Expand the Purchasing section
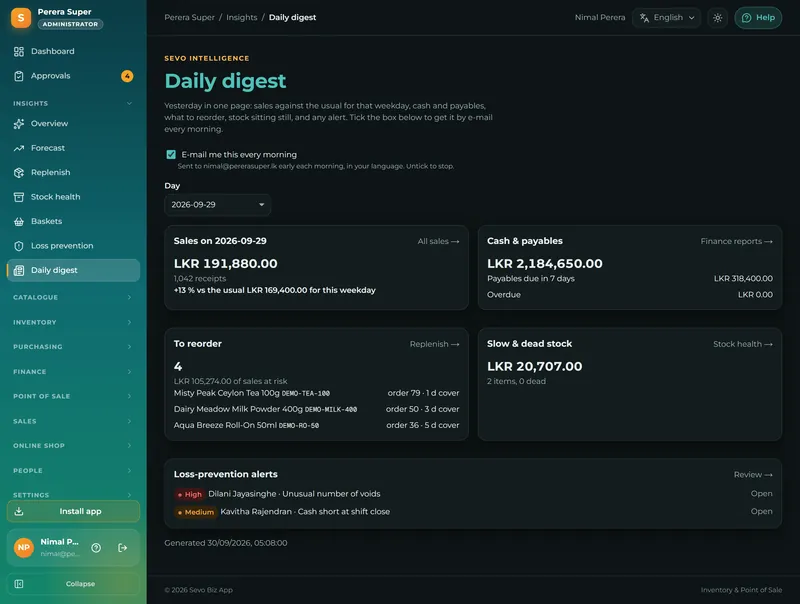Viewport: 800px width, 604px height. (73, 347)
